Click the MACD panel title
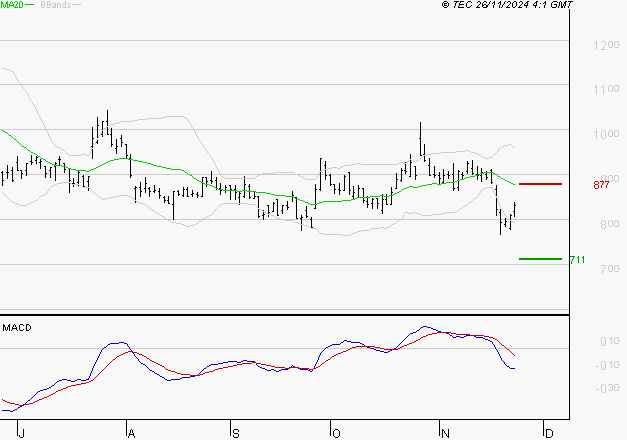 pyautogui.click(x=17, y=328)
